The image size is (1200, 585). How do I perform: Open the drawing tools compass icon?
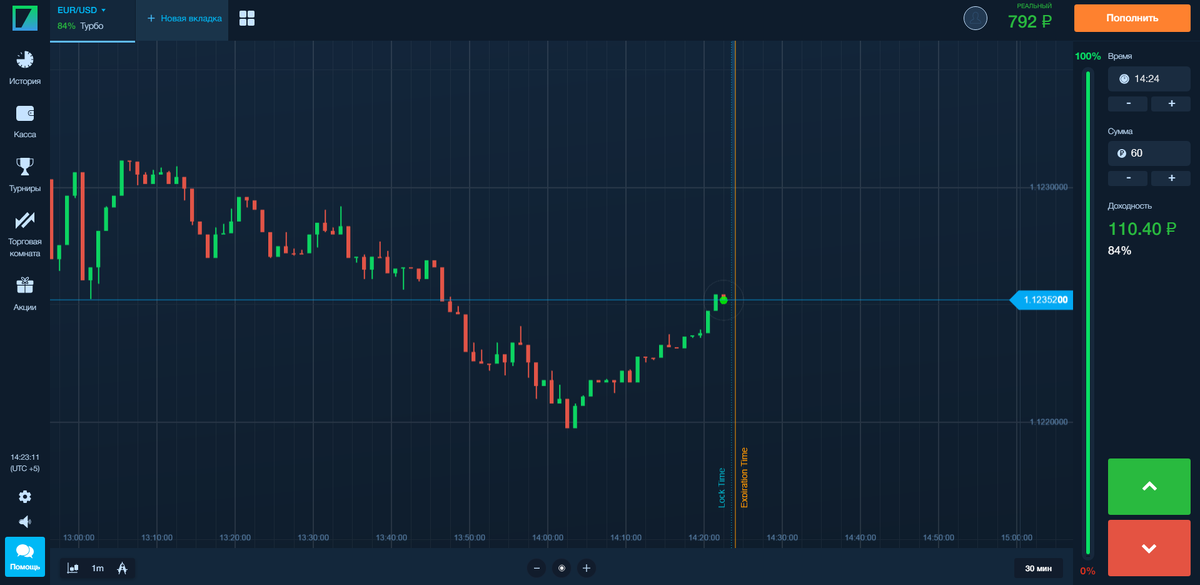pos(123,568)
